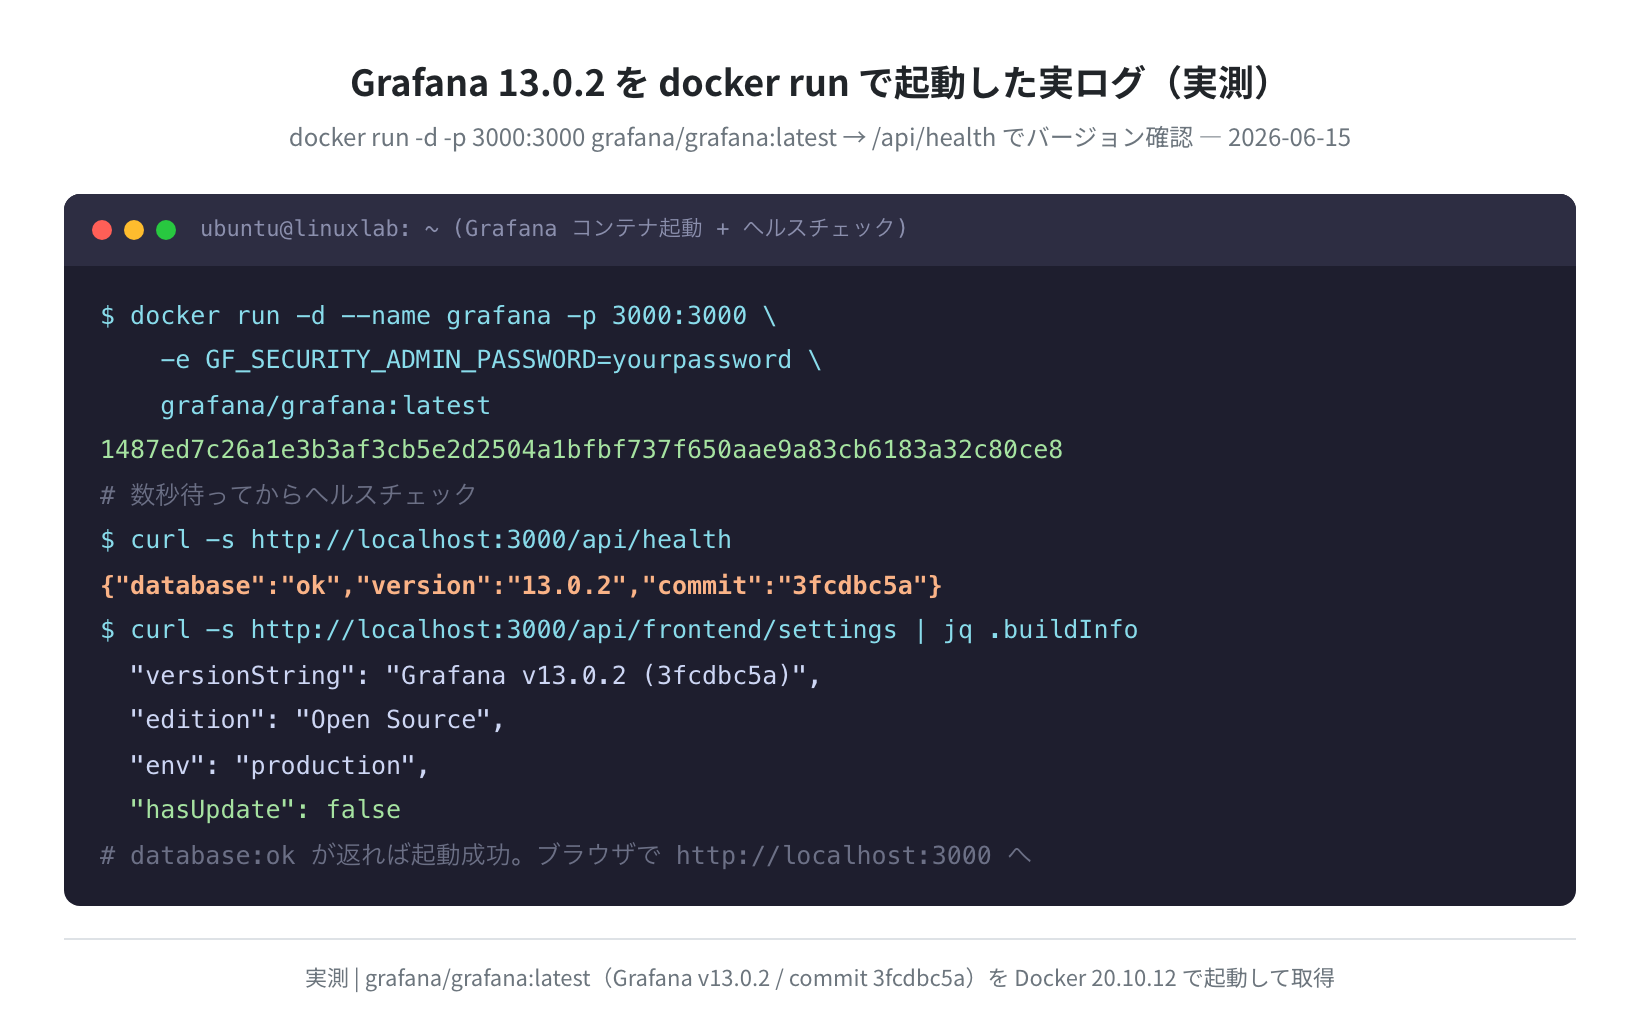Viewport: 1640px width, 1034px height.
Task: Click the red close dot in terminal title bar
Action: pyautogui.click(x=102, y=230)
